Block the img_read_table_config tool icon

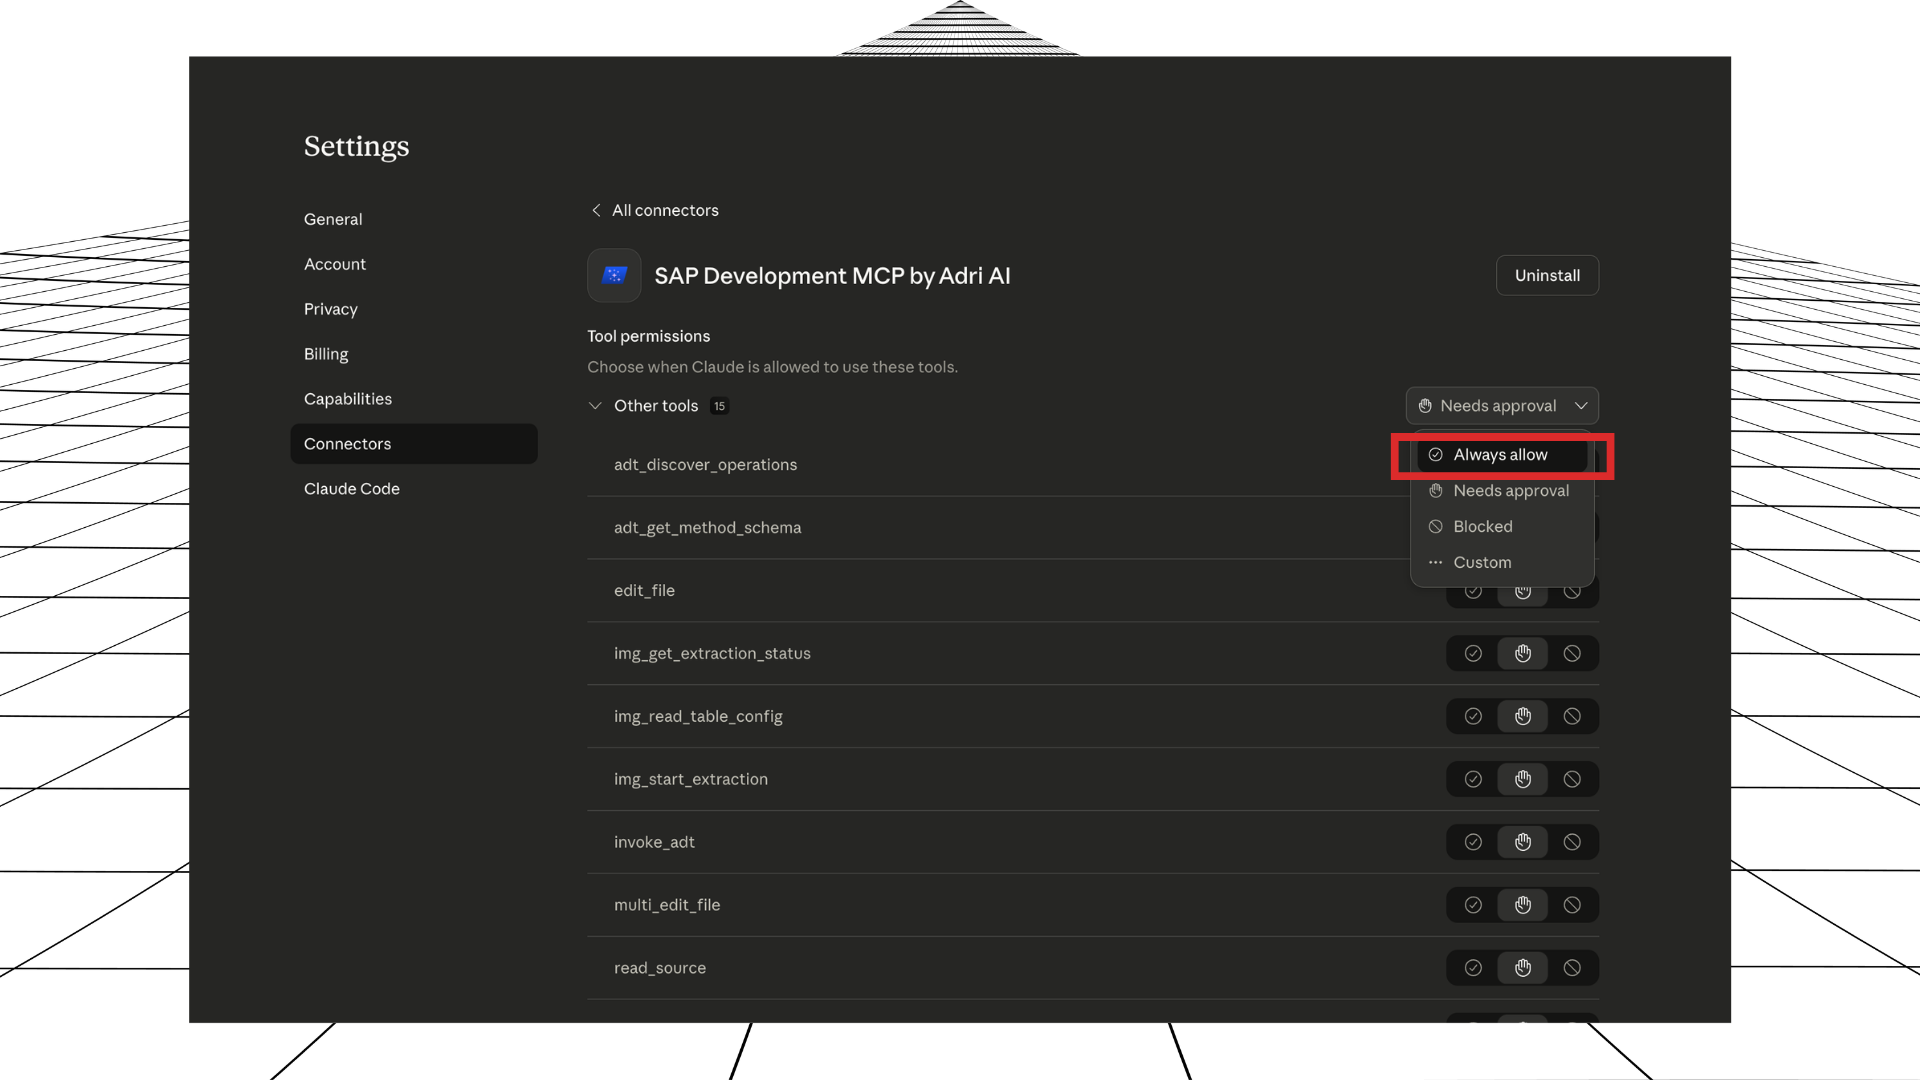click(x=1572, y=716)
